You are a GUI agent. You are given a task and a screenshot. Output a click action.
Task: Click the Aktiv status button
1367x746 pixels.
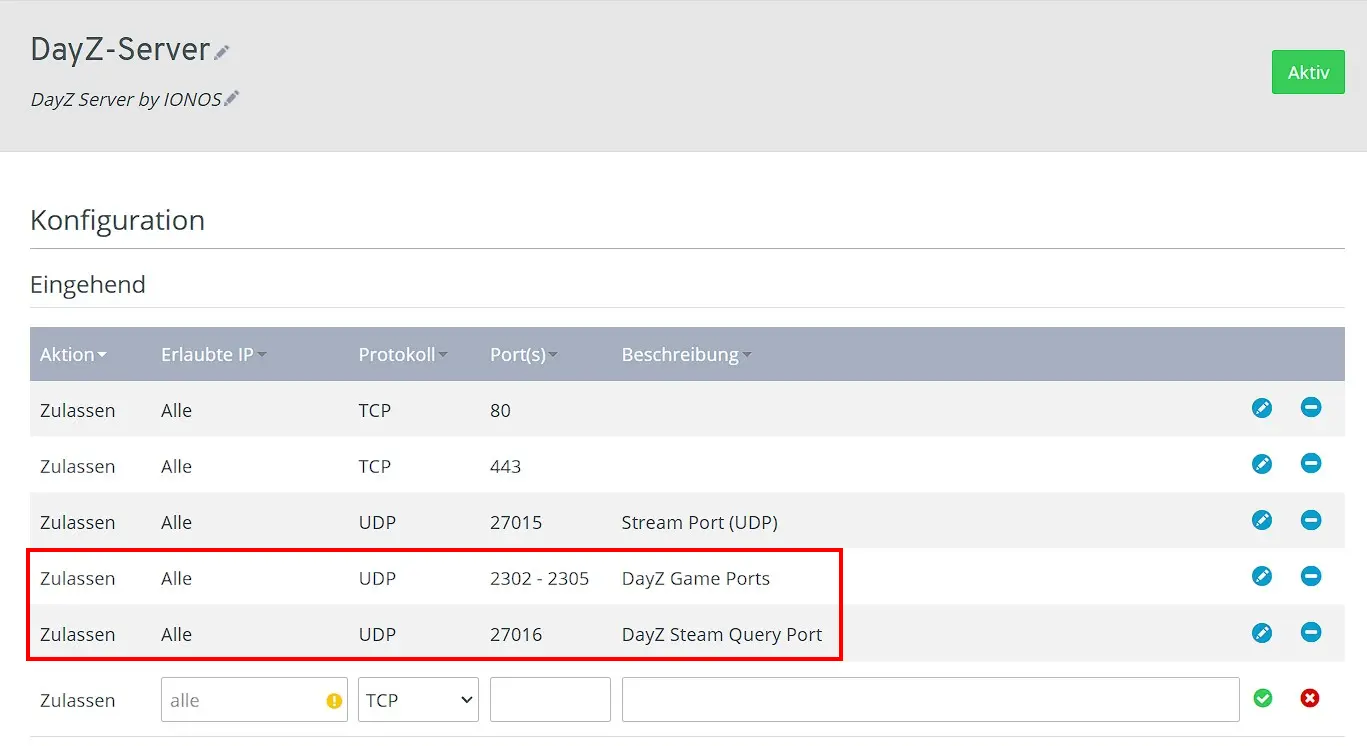pos(1308,72)
